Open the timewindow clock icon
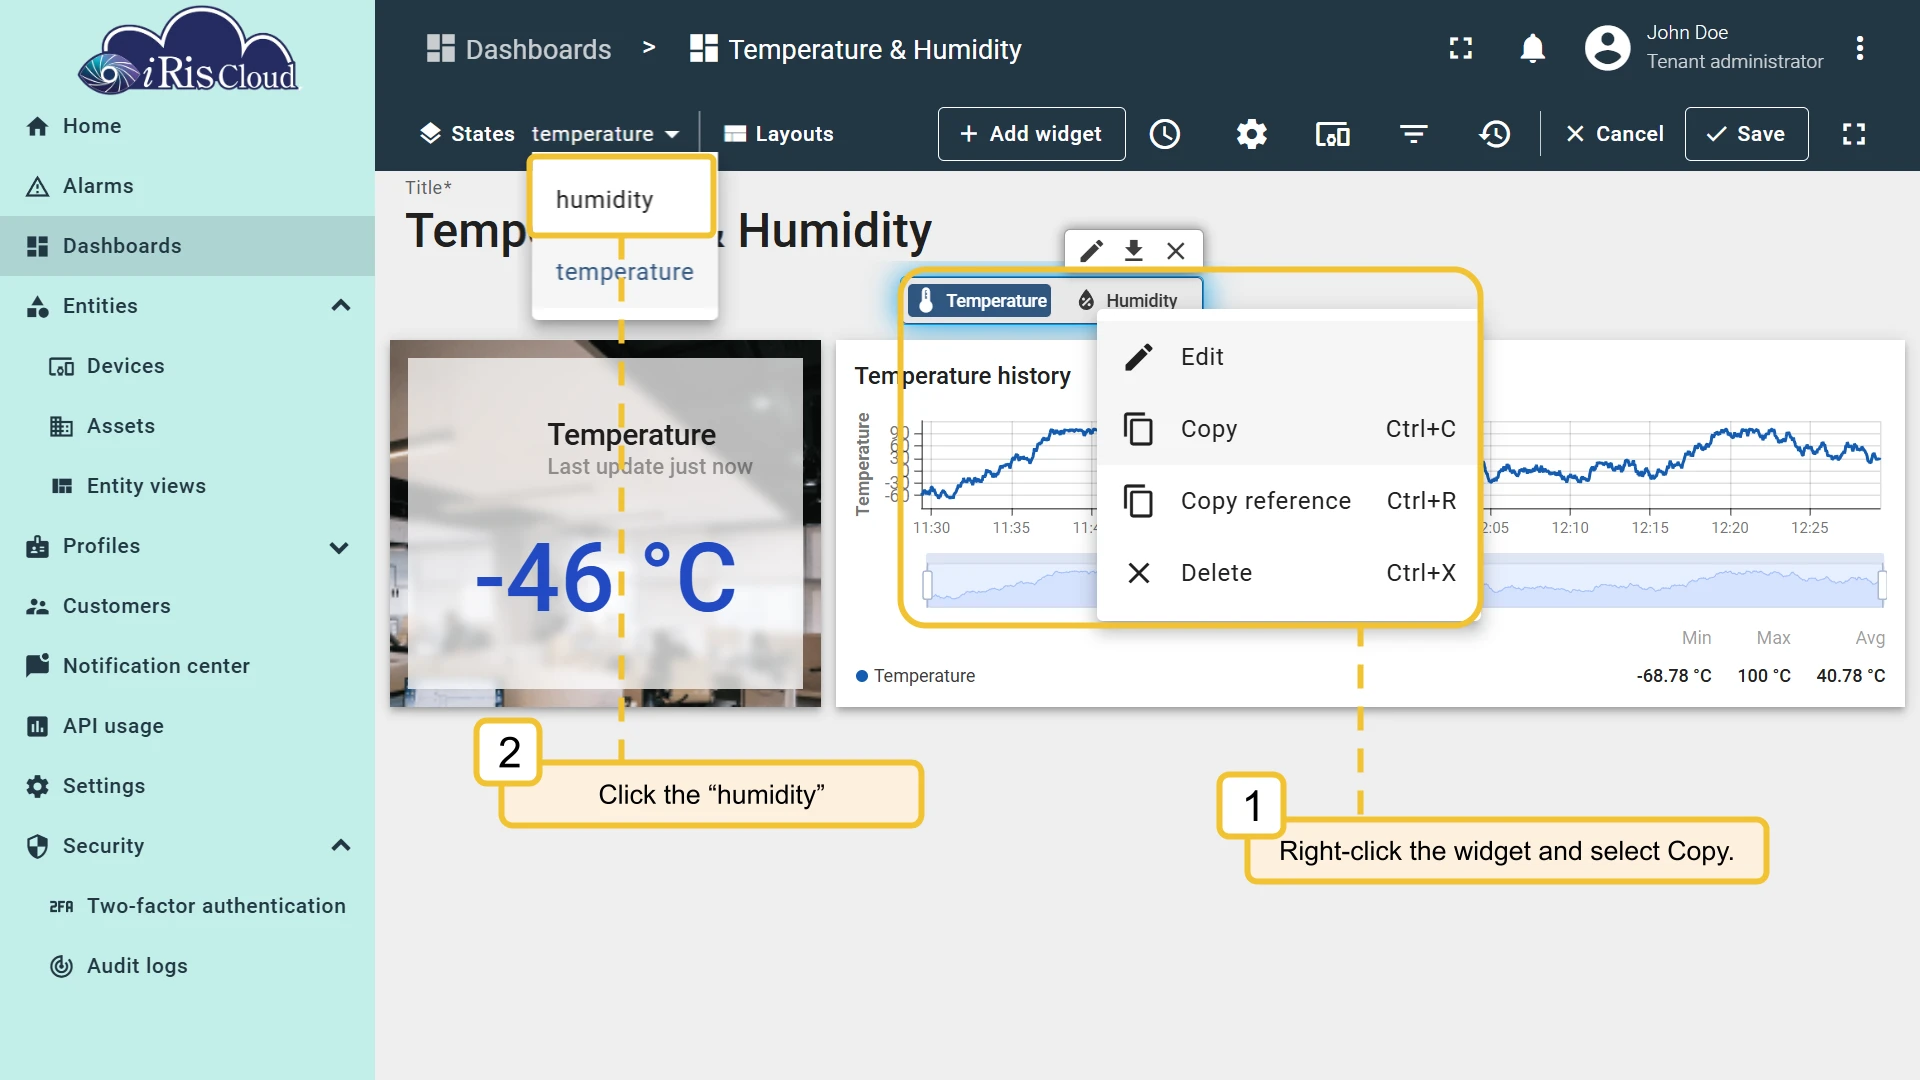This screenshot has height=1080, width=1920. coord(1165,134)
